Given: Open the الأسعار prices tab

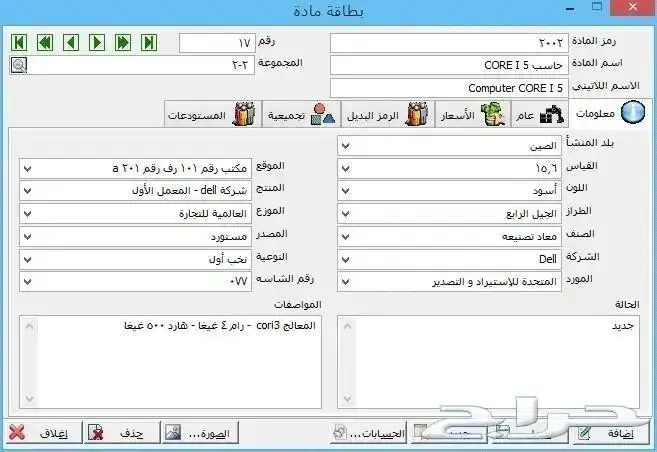Looking at the screenshot, I should [473, 114].
